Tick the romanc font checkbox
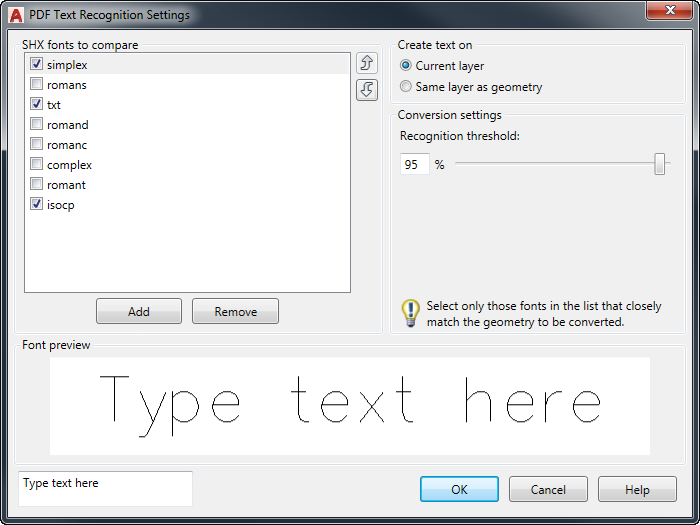The width and height of the screenshot is (700, 525). click(36, 144)
